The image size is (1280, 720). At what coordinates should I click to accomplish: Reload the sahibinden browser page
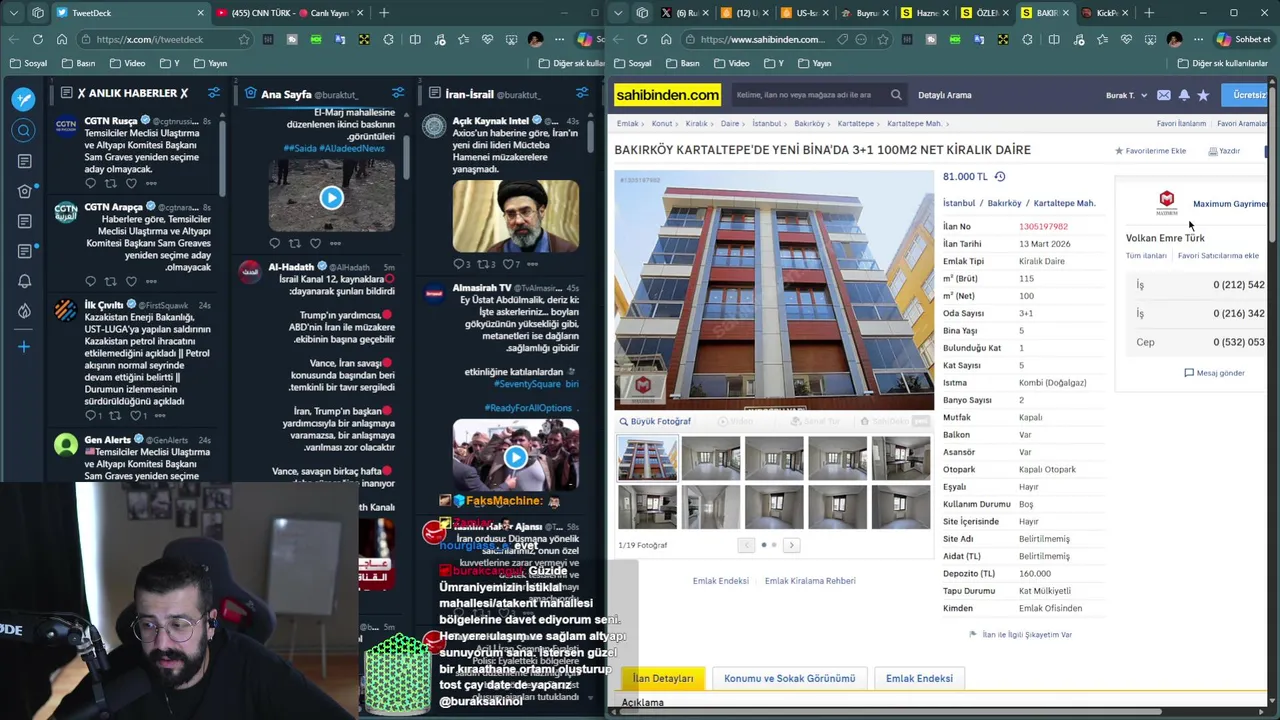(x=642, y=40)
